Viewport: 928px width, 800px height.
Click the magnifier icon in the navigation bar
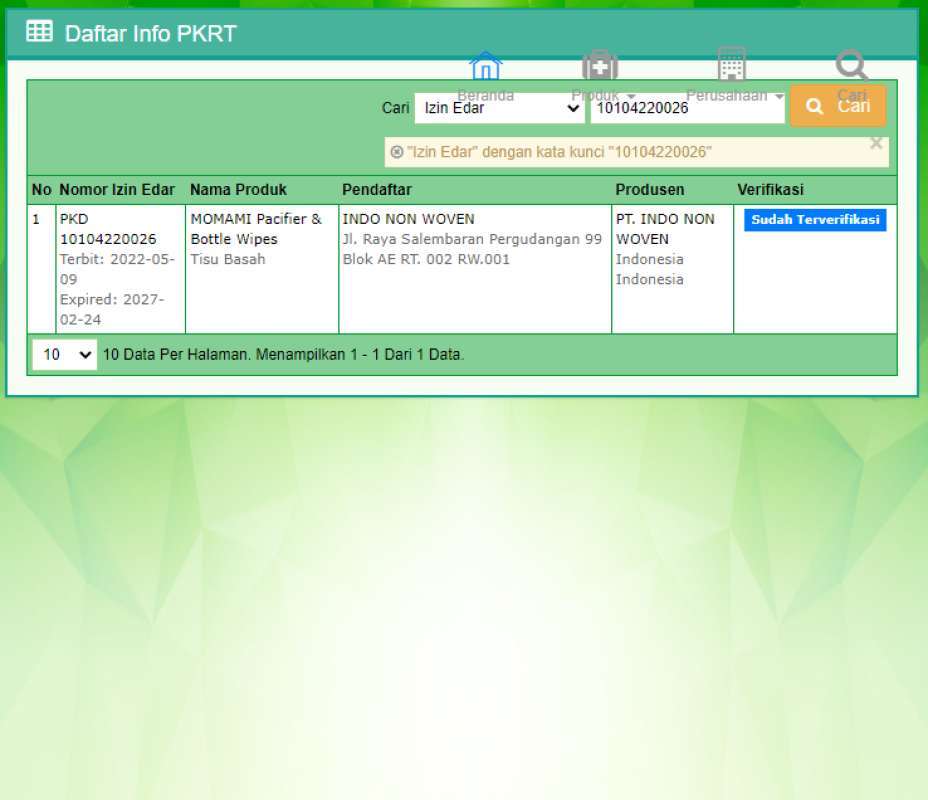(x=851, y=66)
